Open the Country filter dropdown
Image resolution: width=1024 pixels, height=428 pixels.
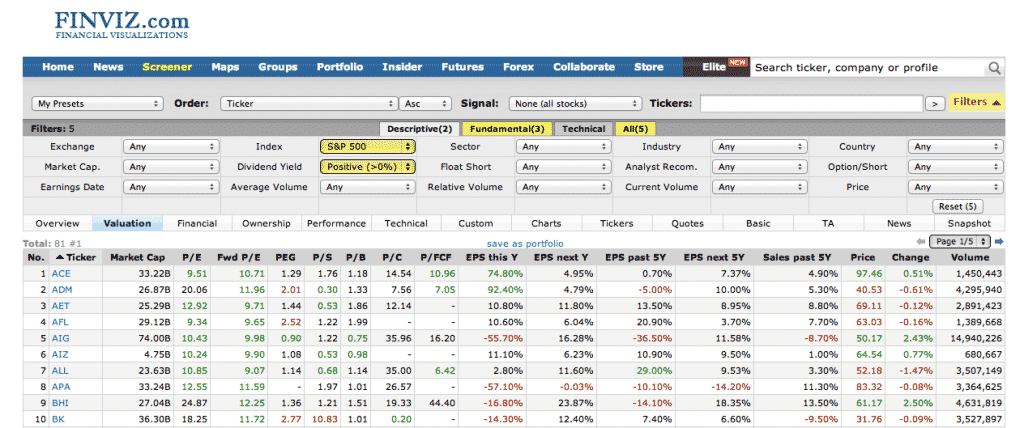tap(955, 146)
